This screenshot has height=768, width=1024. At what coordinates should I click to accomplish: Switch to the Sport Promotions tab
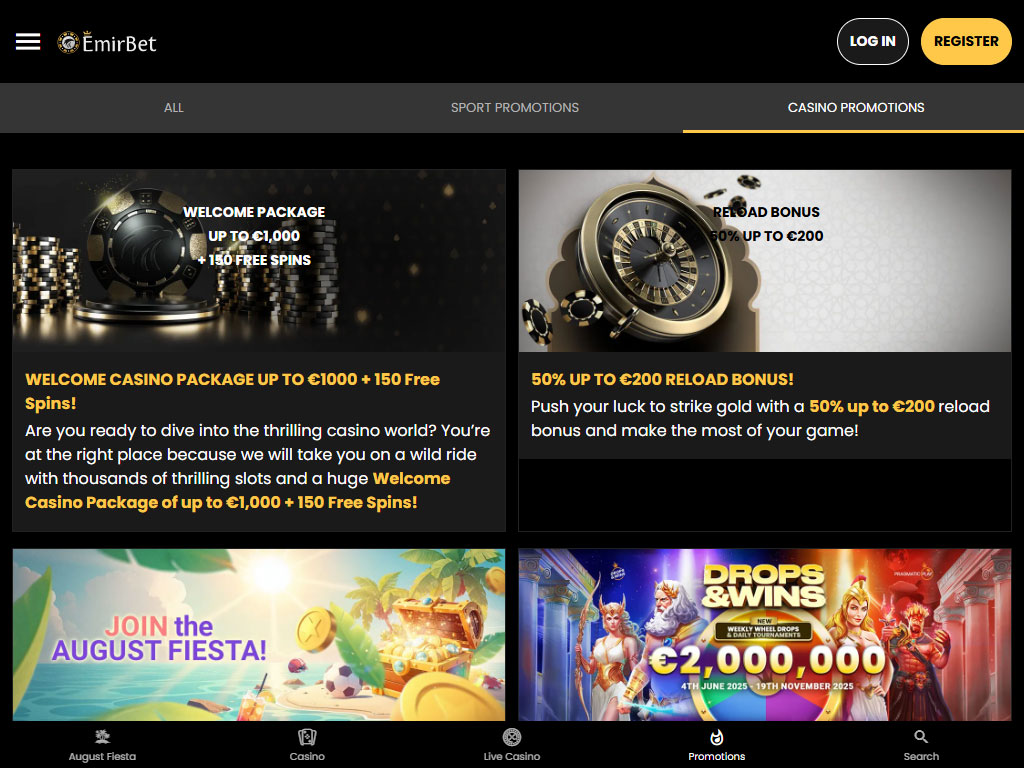click(x=515, y=108)
